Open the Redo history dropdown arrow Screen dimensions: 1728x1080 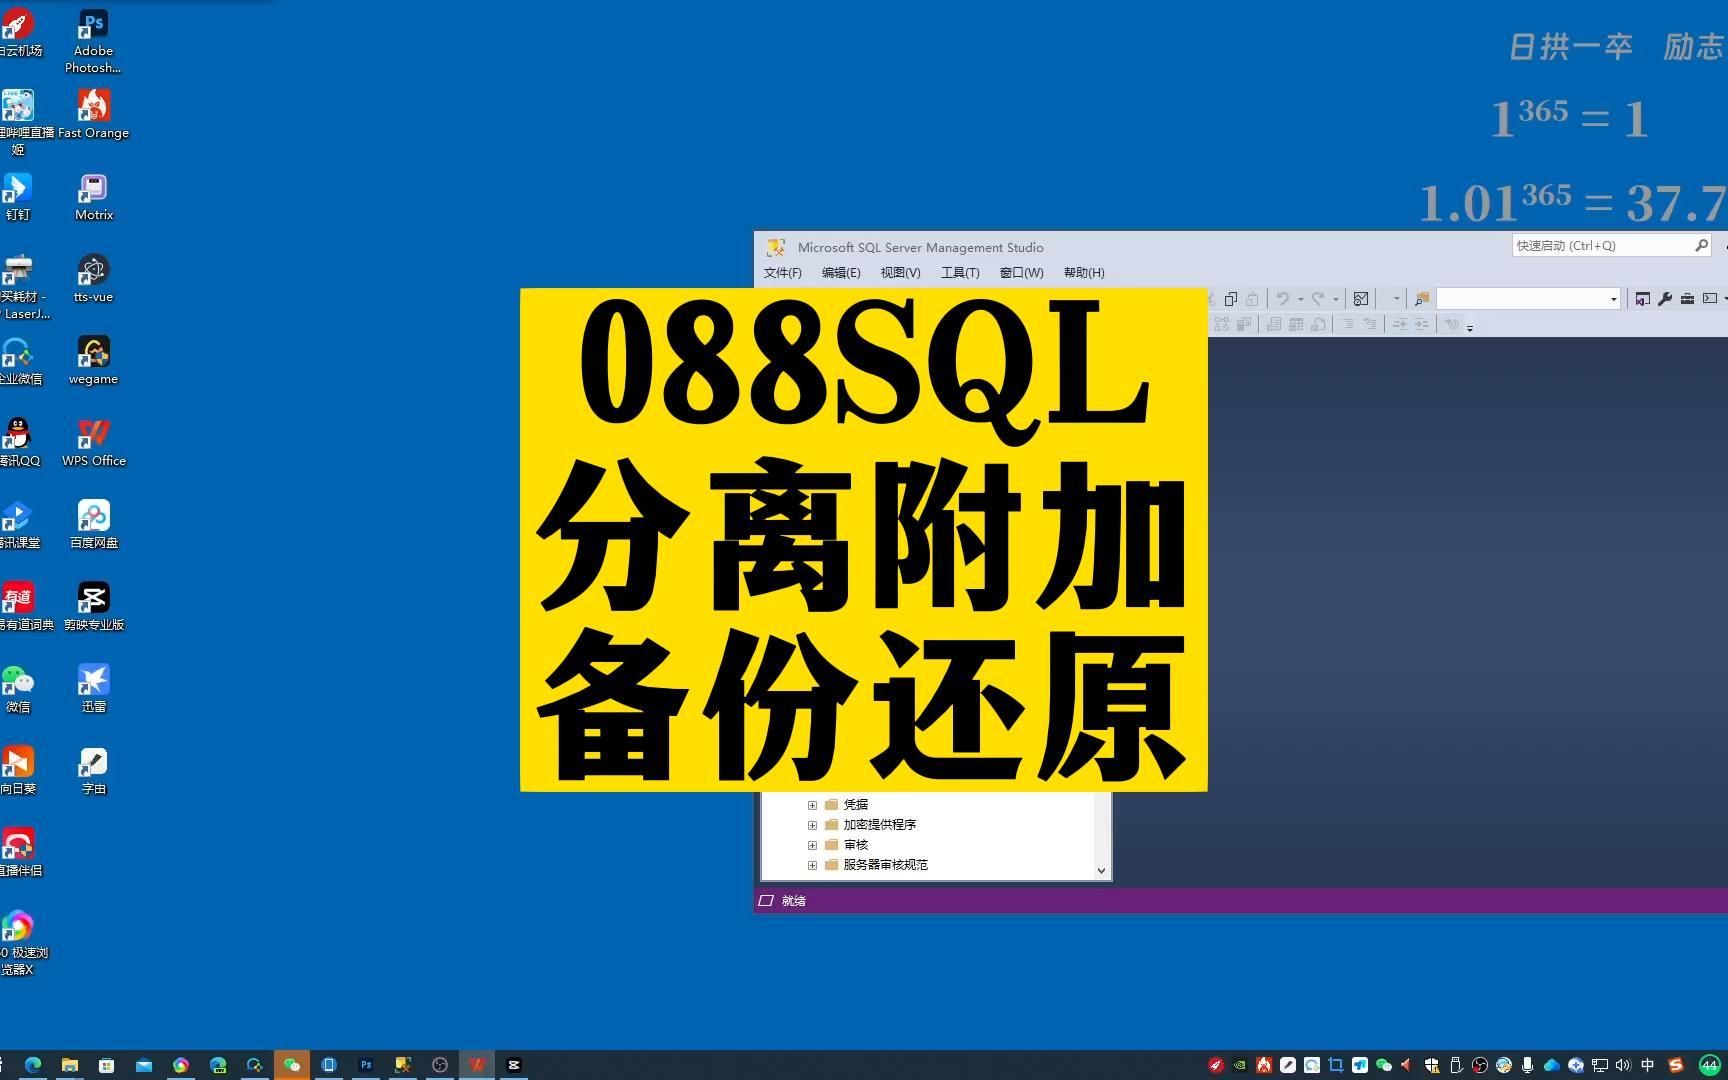[x=1335, y=299]
